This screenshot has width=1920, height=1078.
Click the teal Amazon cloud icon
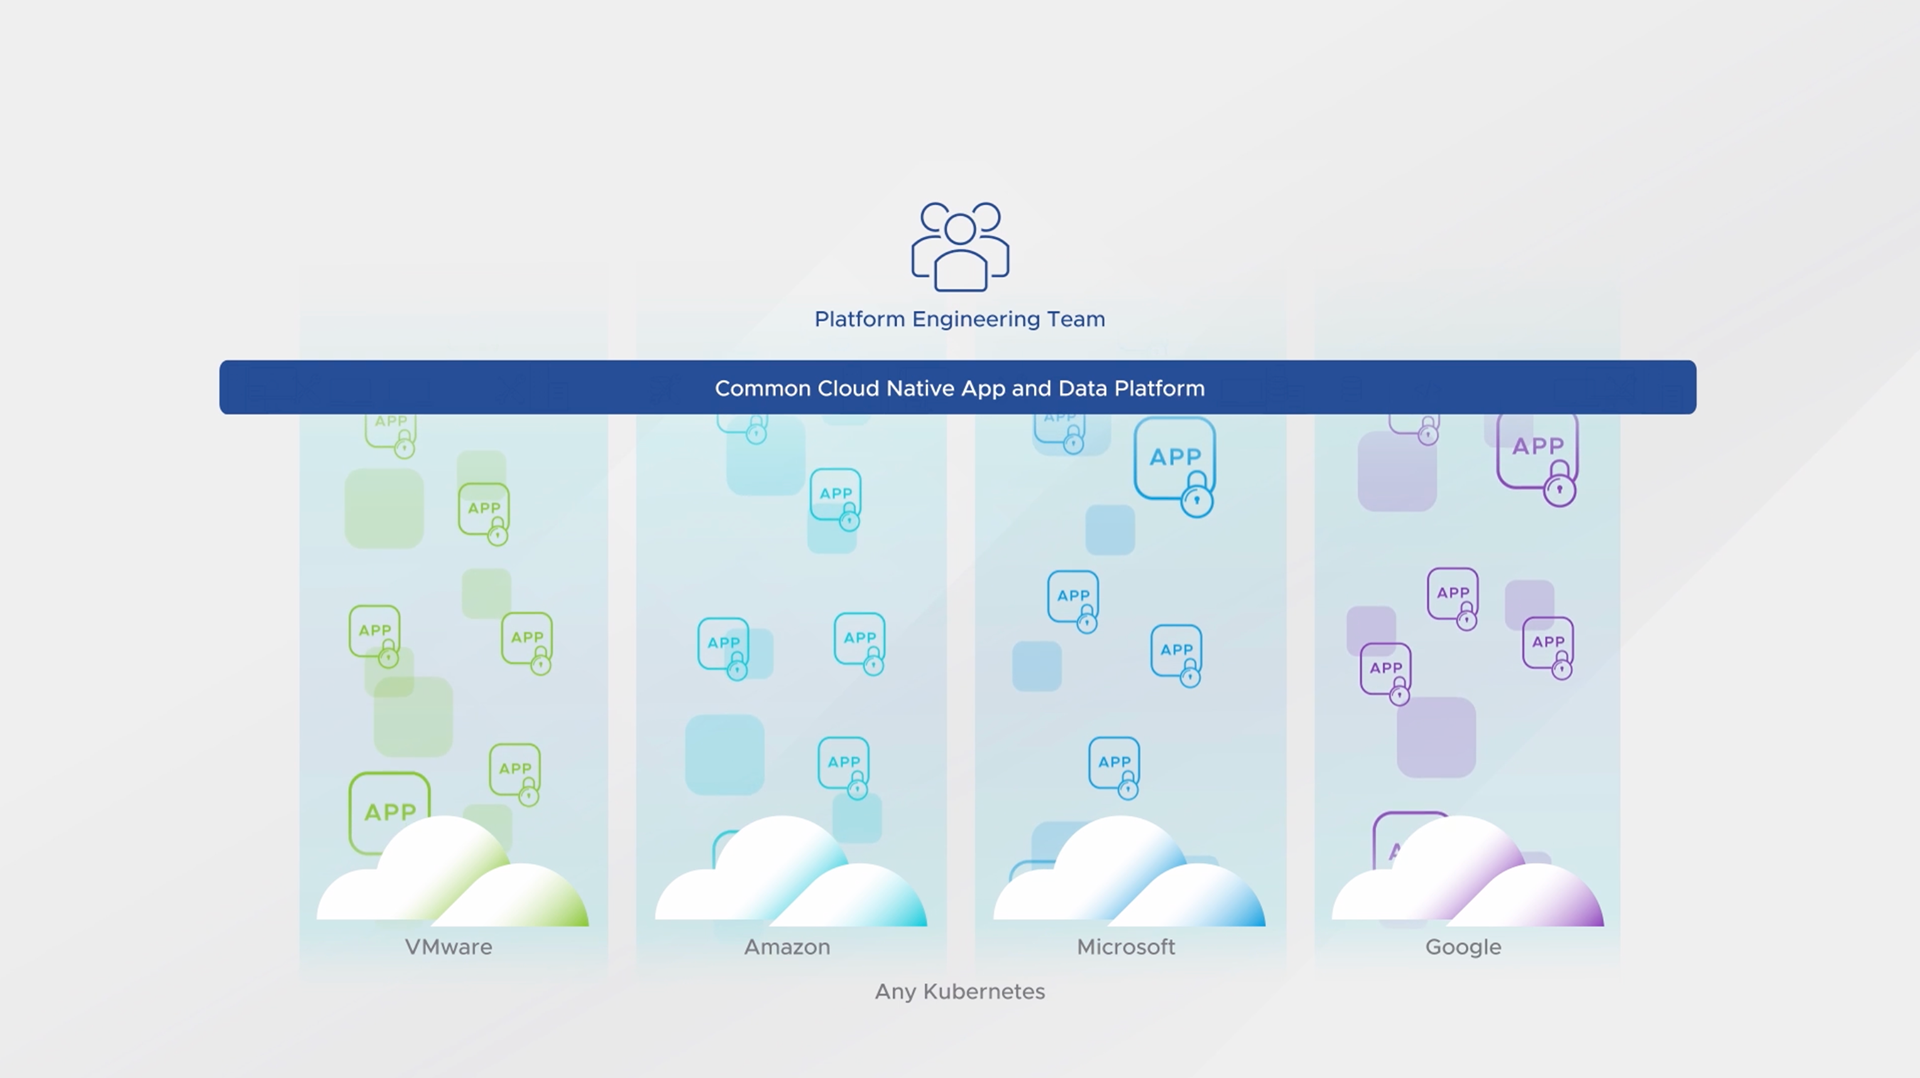tap(791, 870)
